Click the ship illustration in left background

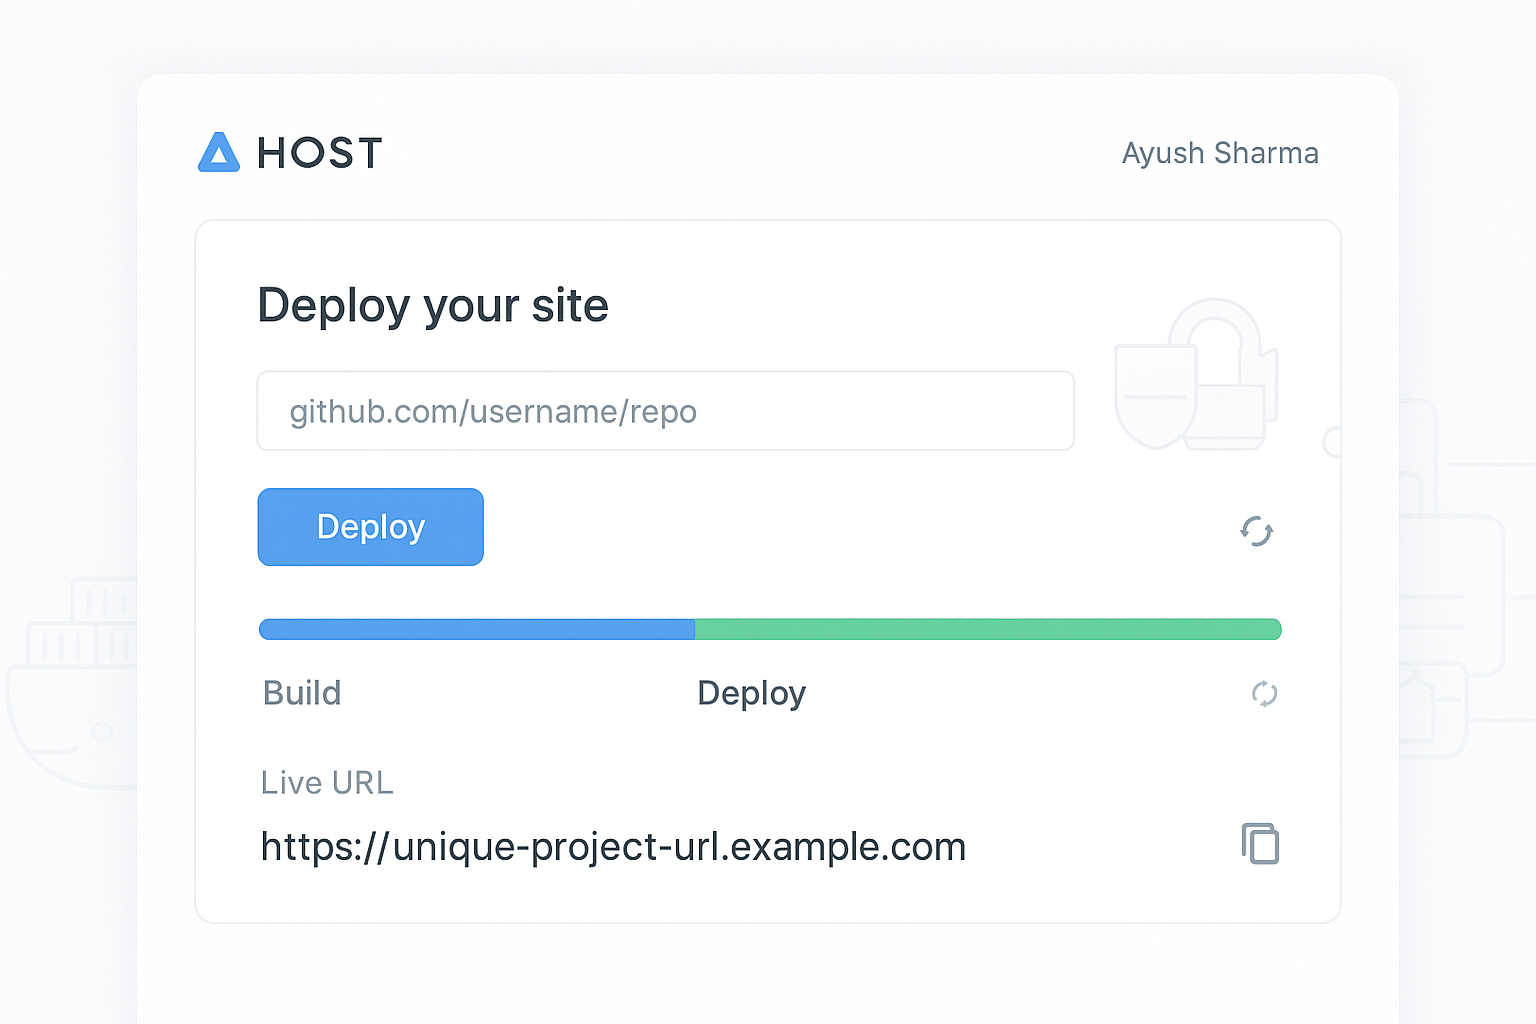(x=70, y=690)
